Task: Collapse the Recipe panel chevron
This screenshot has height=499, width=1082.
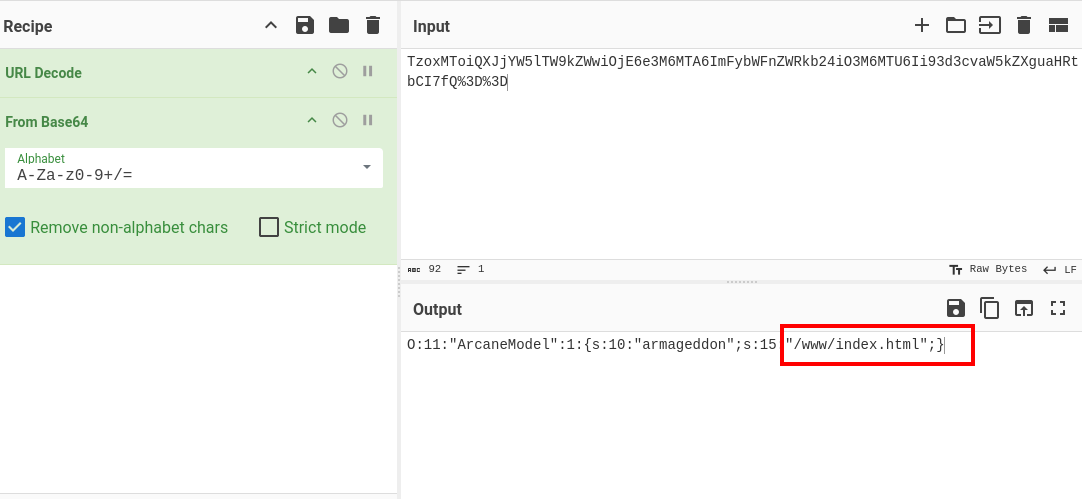Action: (271, 26)
